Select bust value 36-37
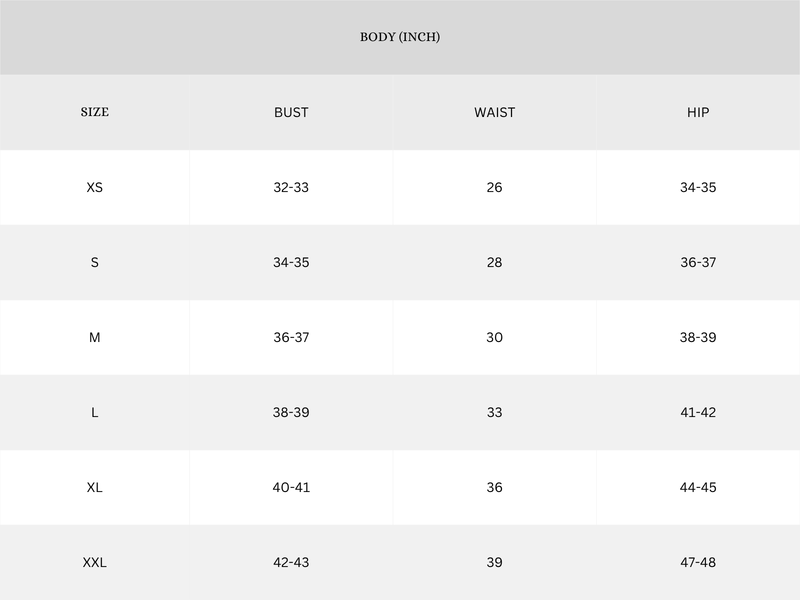The height and width of the screenshot is (600, 800). coord(291,337)
